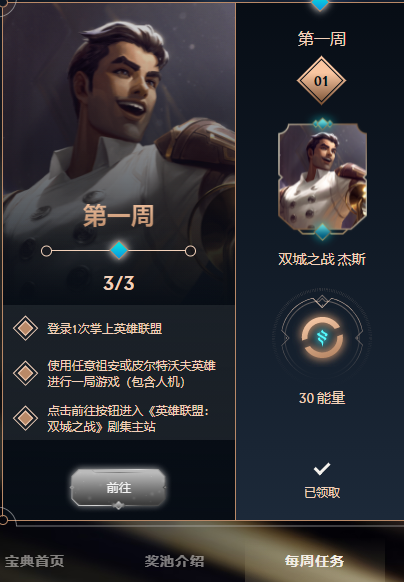This screenshot has width=404, height=582.
Task: Click the 已领取 claimed label
Action: (322, 493)
